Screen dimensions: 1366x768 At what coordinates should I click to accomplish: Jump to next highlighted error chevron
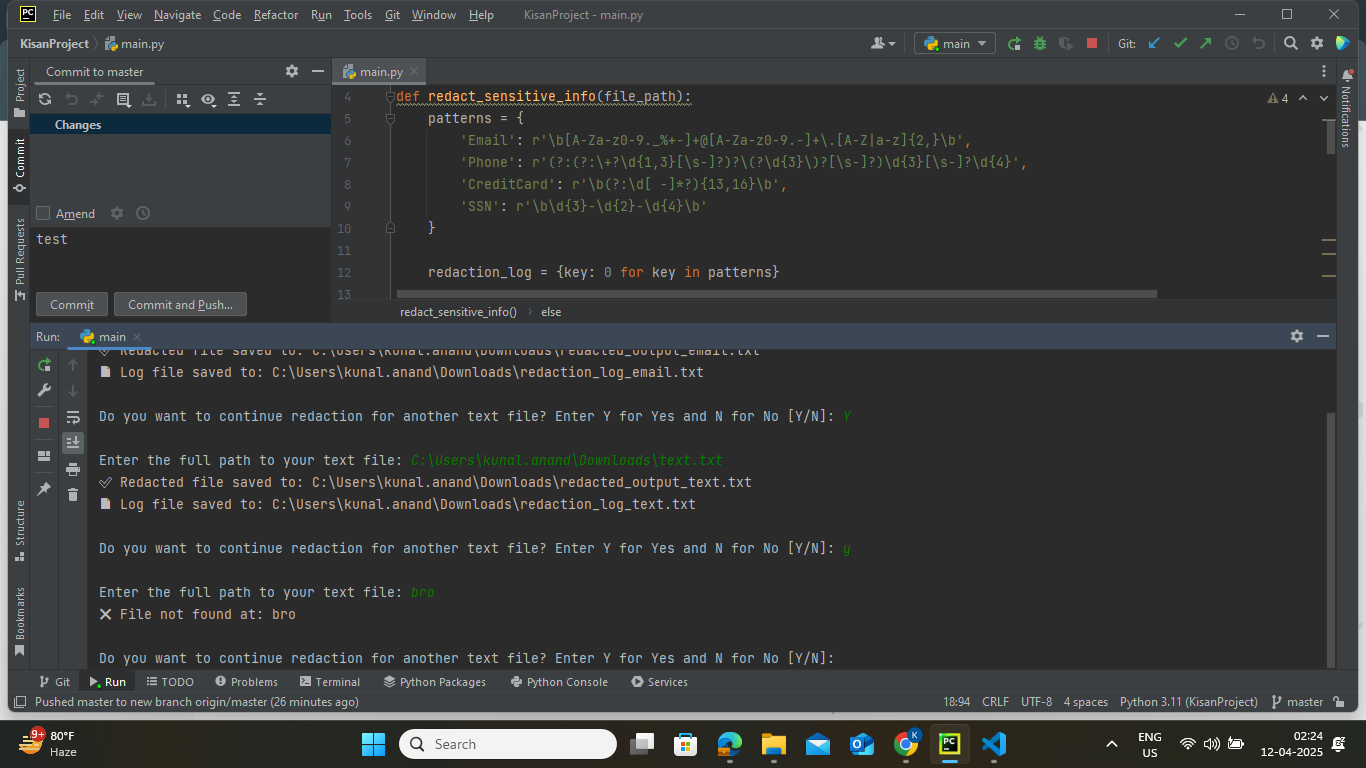point(1323,98)
